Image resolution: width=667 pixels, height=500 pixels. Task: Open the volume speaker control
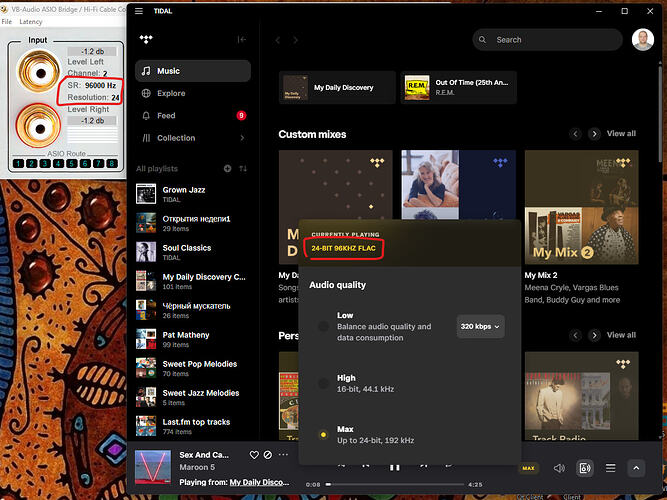559,468
